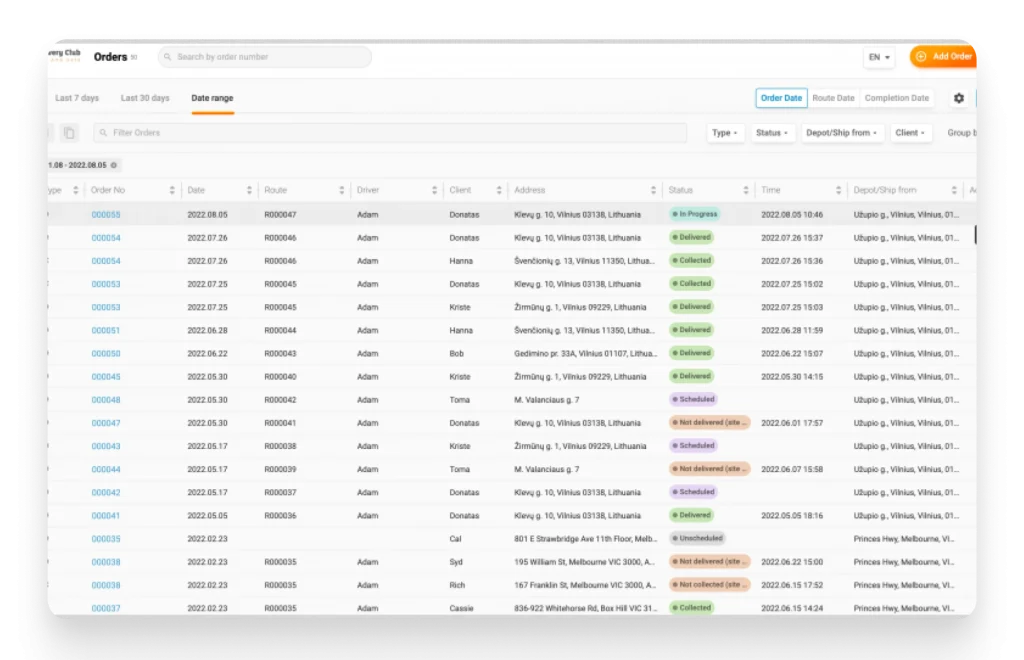Switch to the Last 7 days tab
The width and height of the screenshot is (1024, 660).
pos(78,98)
